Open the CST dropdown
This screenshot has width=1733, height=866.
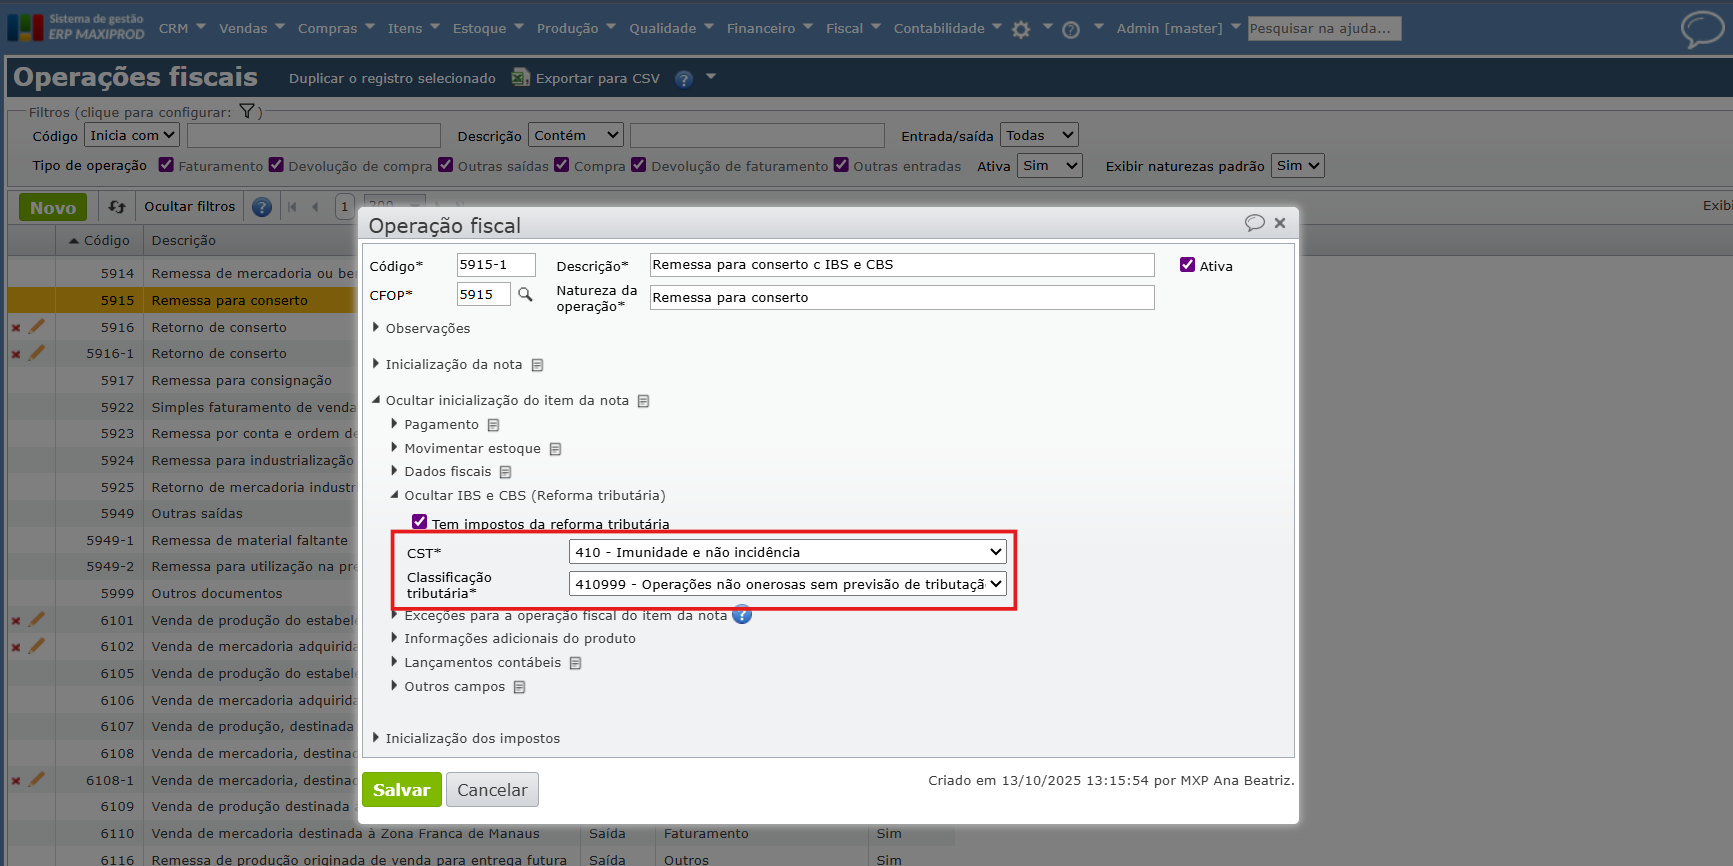[787, 552]
